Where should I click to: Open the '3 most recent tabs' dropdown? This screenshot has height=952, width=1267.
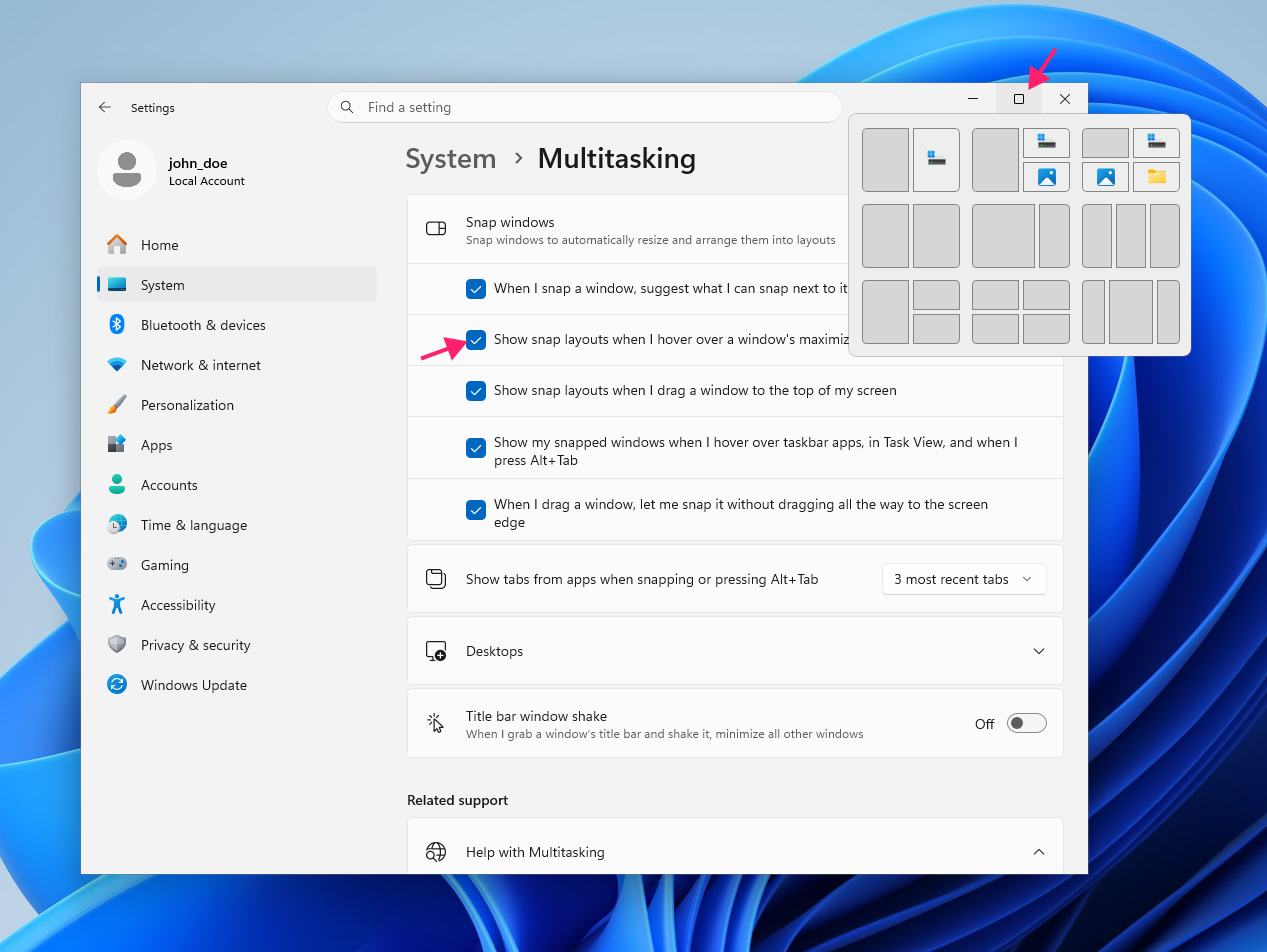[x=964, y=579]
